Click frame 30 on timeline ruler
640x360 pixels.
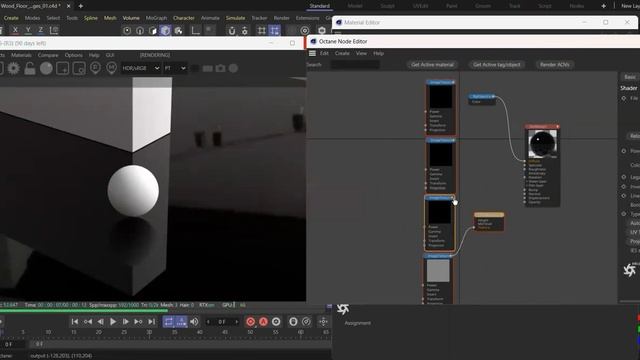point(149,333)
